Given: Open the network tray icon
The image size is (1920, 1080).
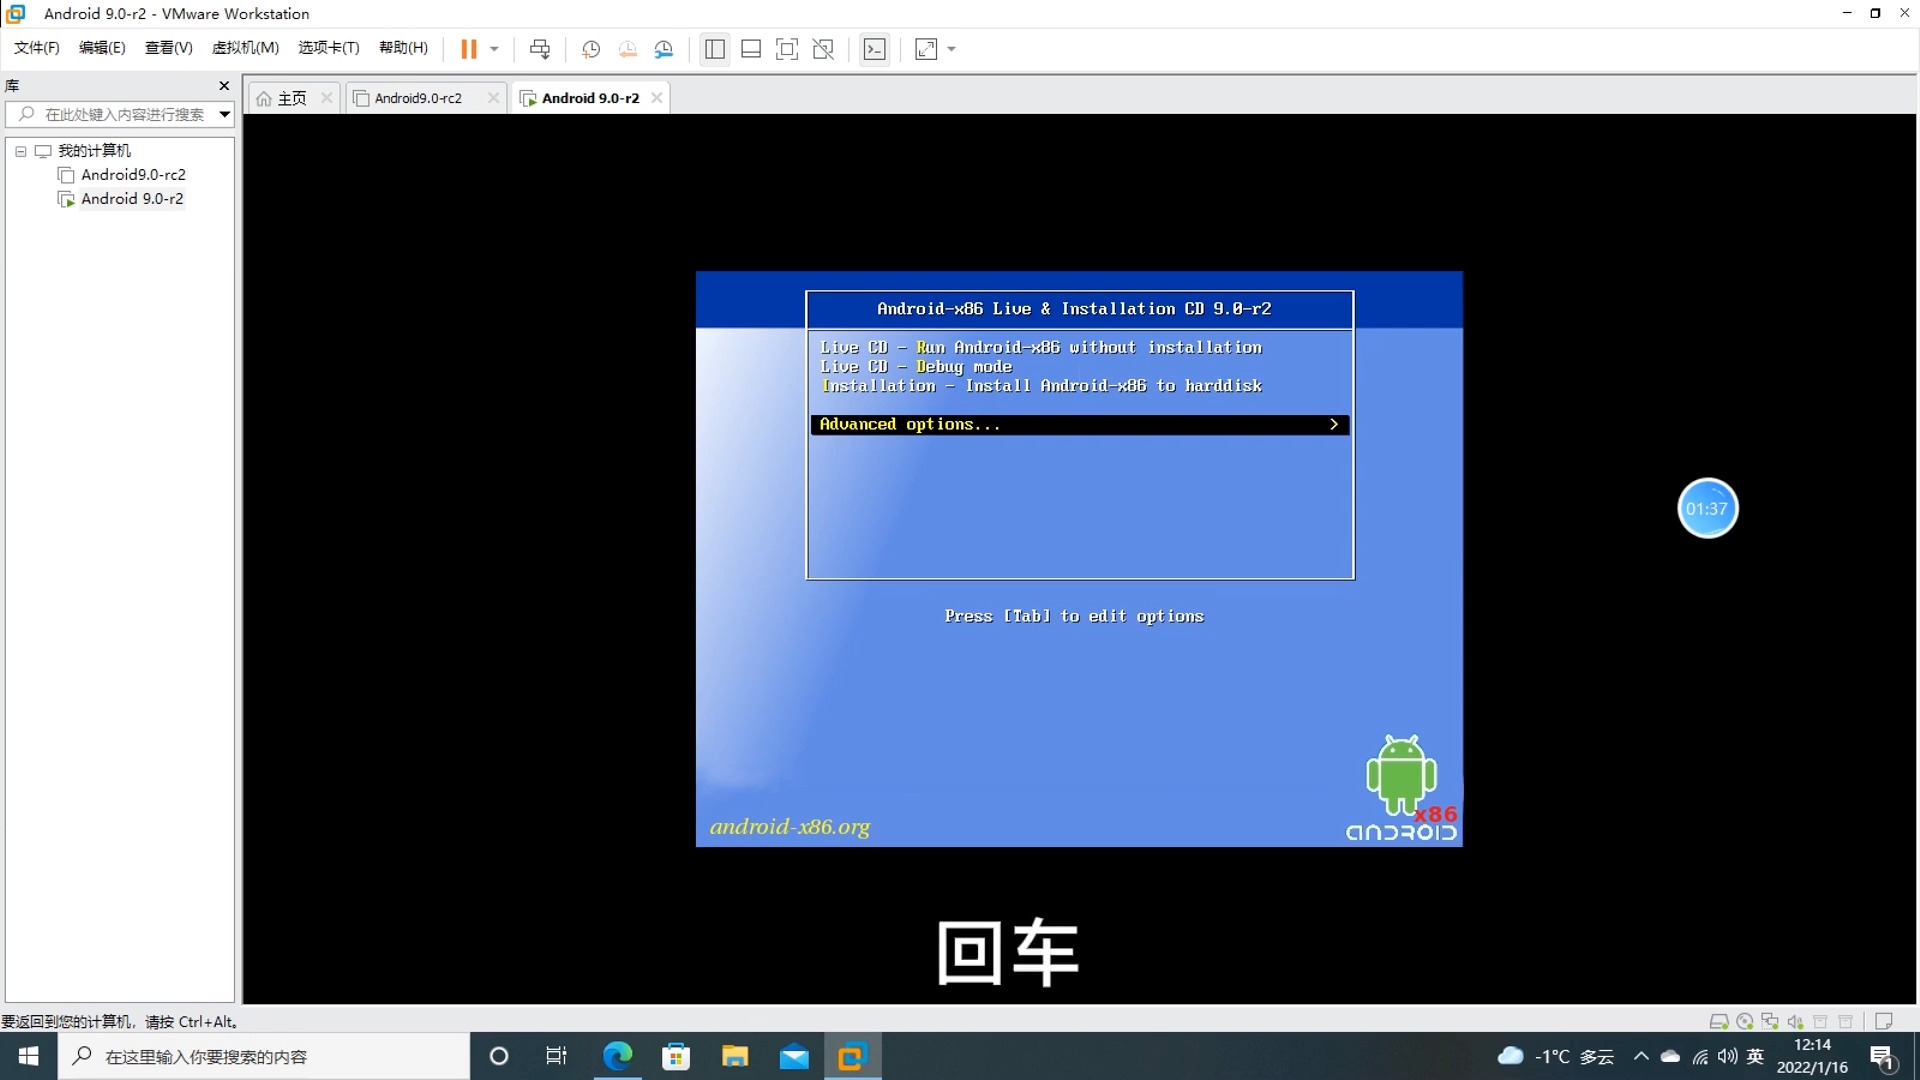Looking at the screenshot, I should [1700, 1056].
